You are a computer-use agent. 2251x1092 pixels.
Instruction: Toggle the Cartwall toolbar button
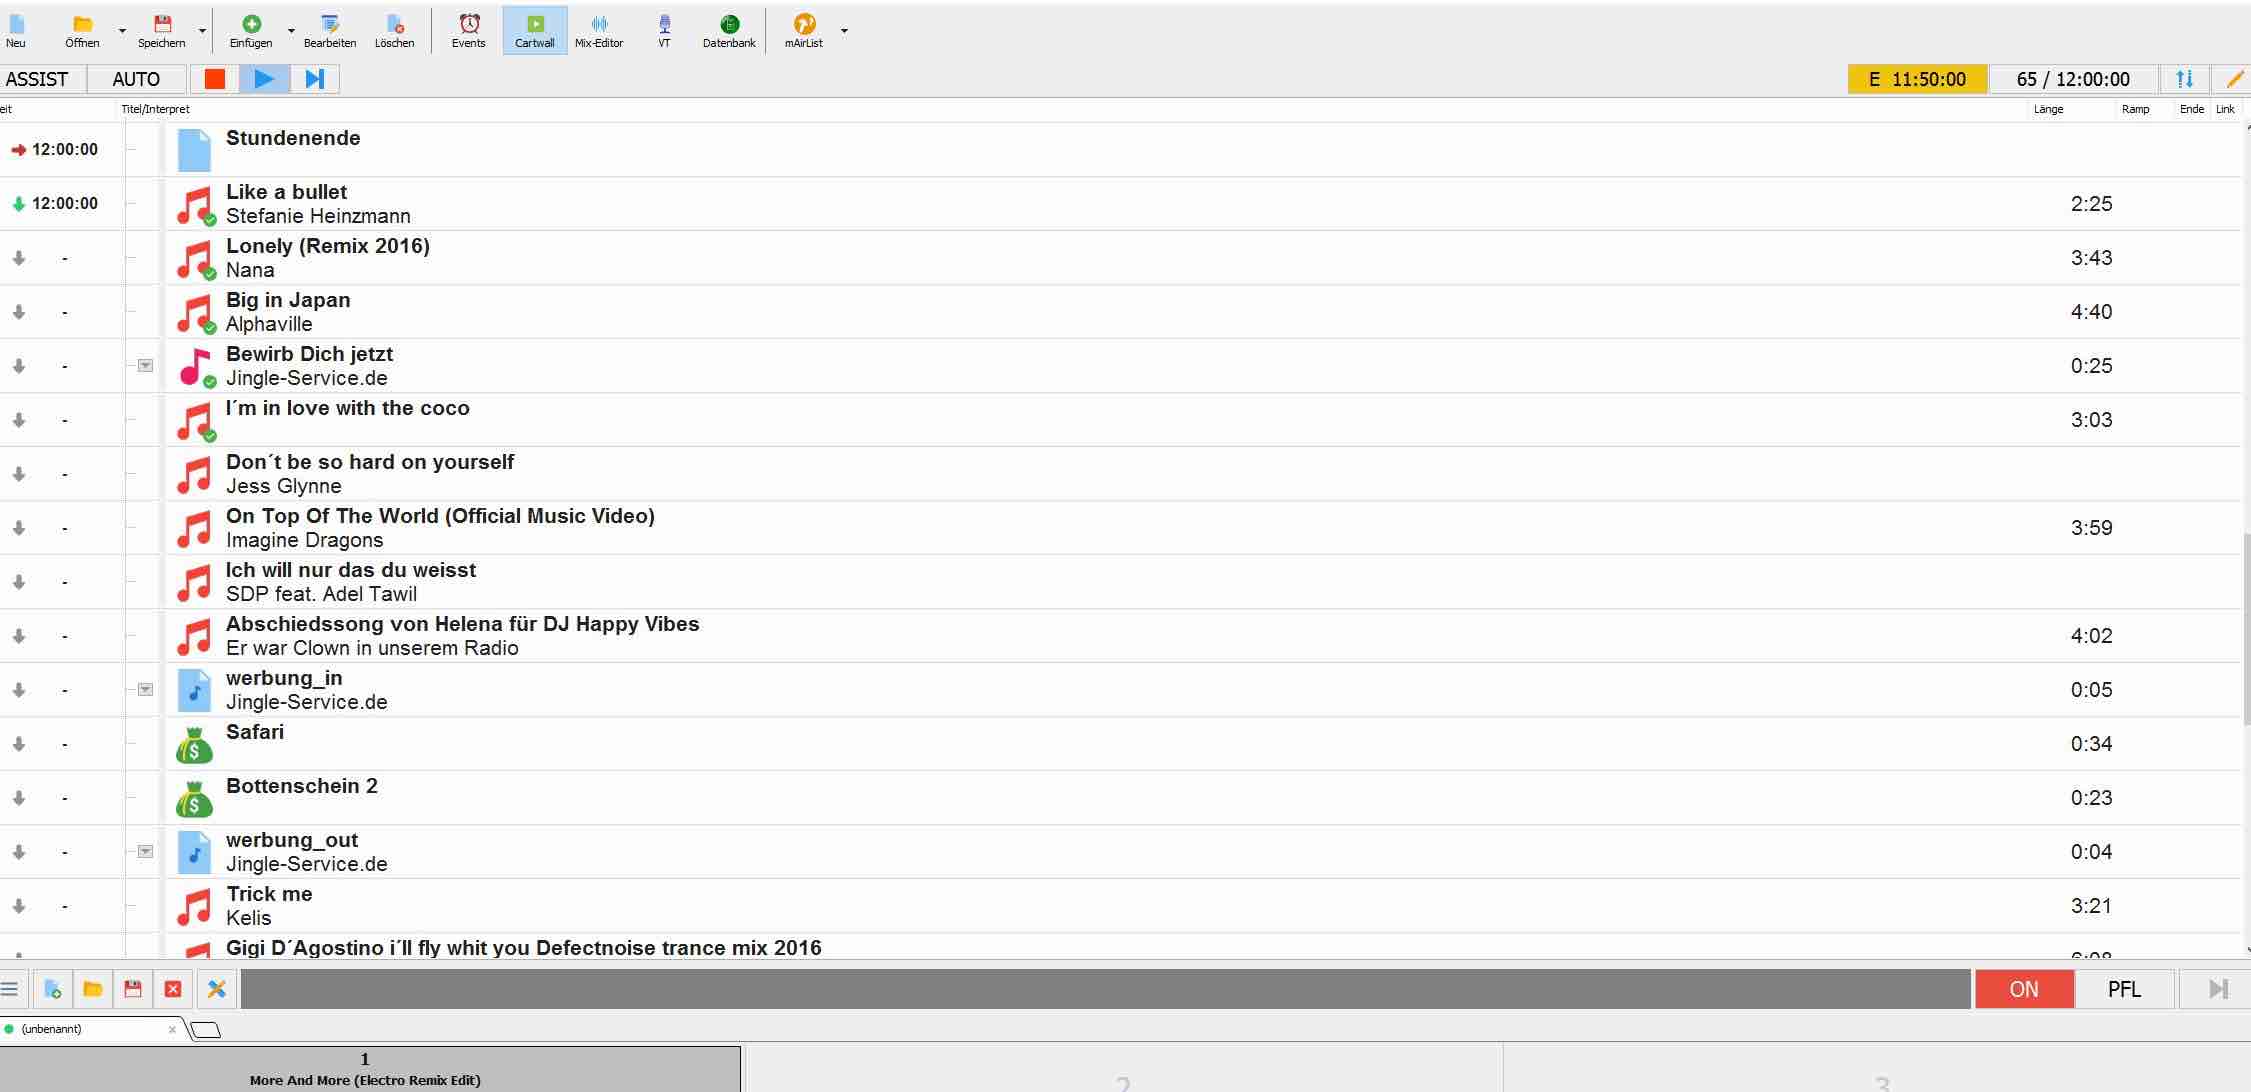pos(534,30)
